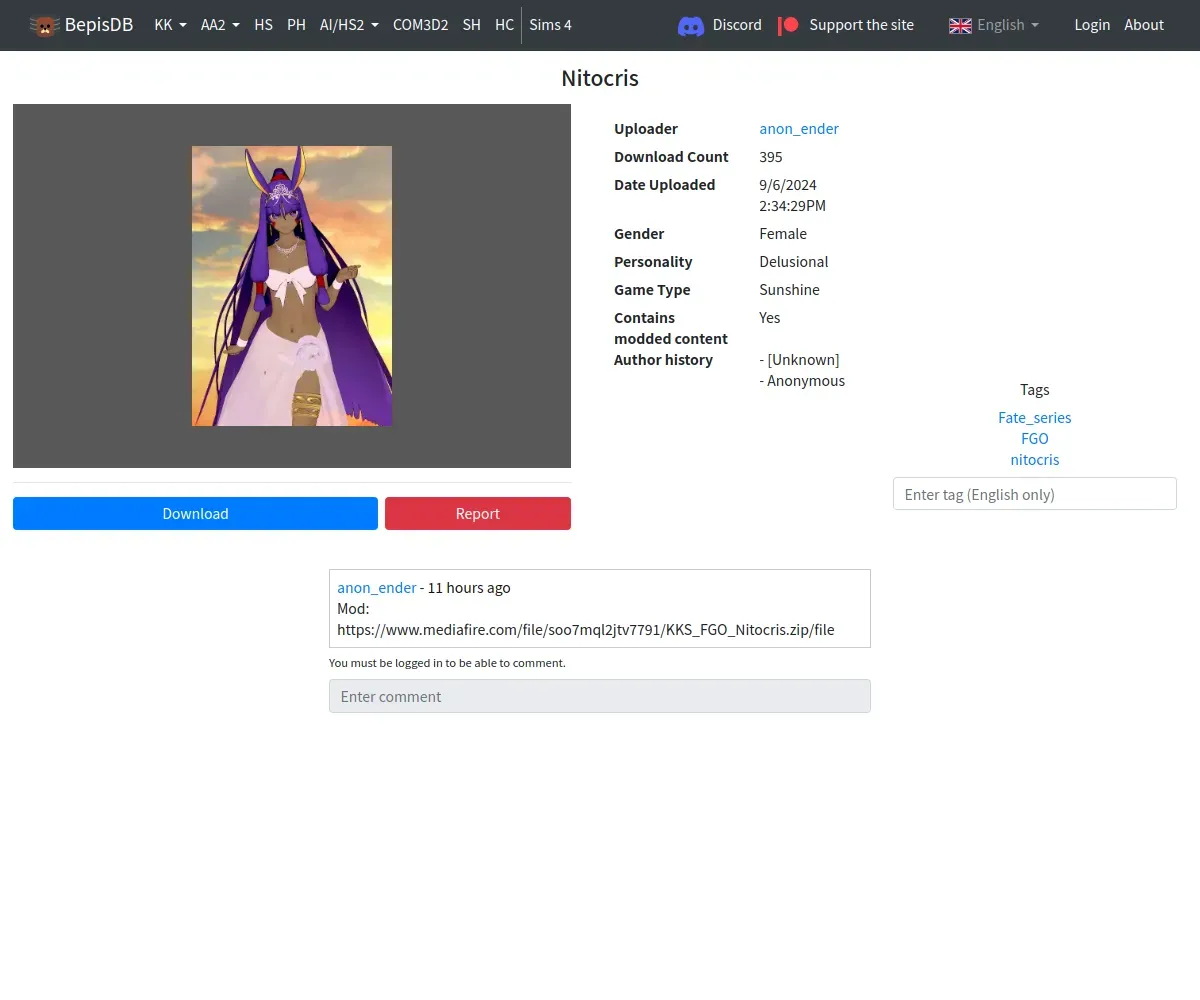Expand the English language dropdown

coord(993,25)
